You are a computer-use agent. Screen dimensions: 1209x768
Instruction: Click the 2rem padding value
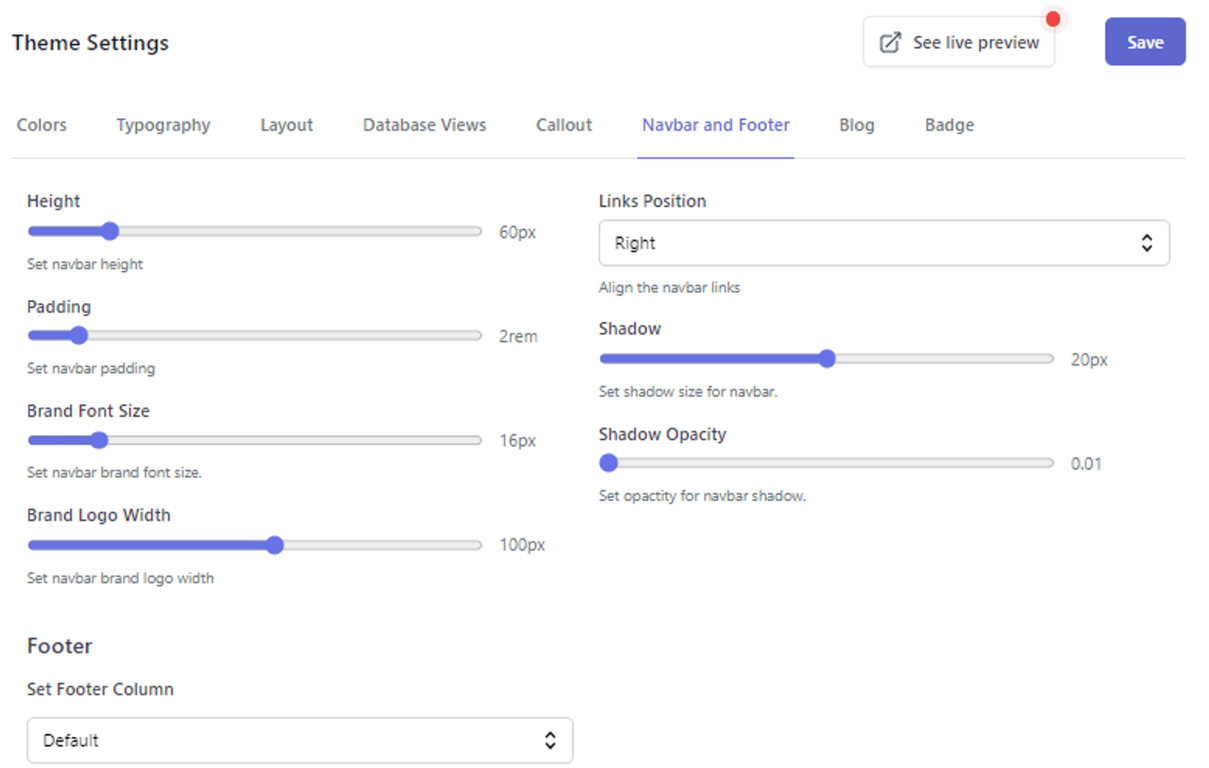[518, 337]
